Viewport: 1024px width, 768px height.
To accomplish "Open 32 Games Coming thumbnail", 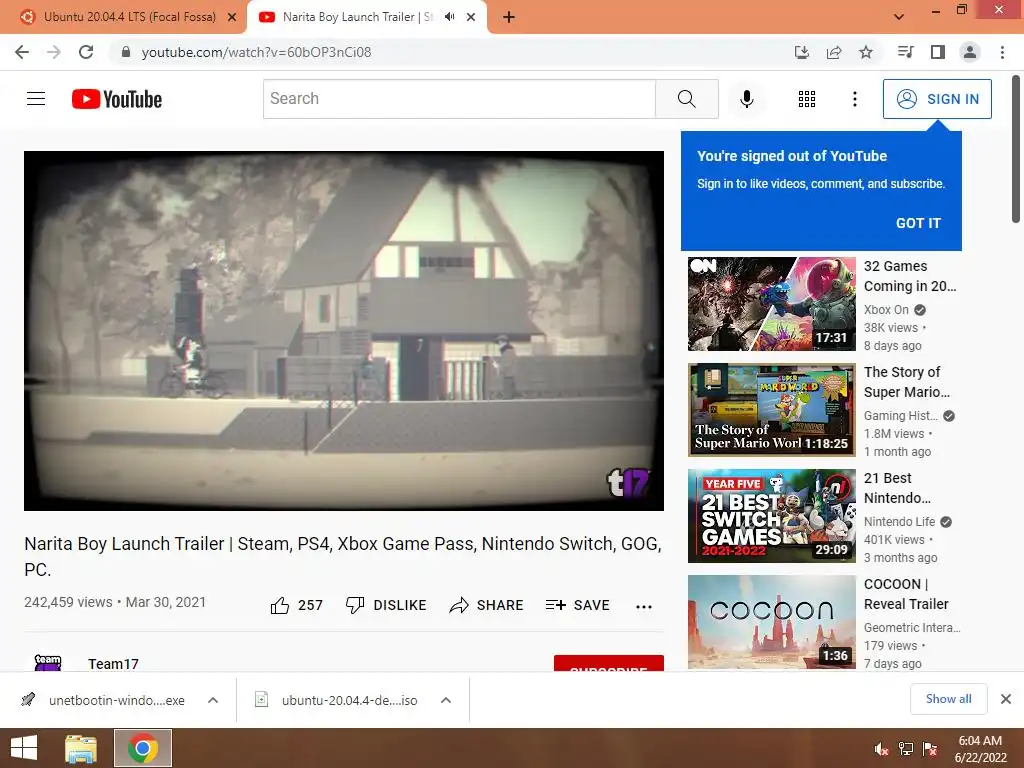I will click(771, 304).
